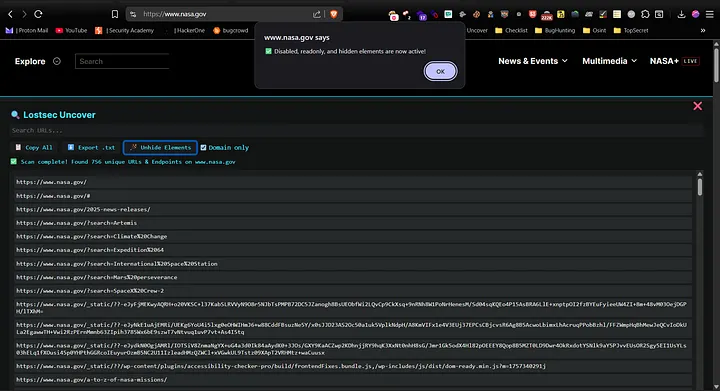
Task: Open the BugHunting bookmarks folder
Action: point(555,30)
